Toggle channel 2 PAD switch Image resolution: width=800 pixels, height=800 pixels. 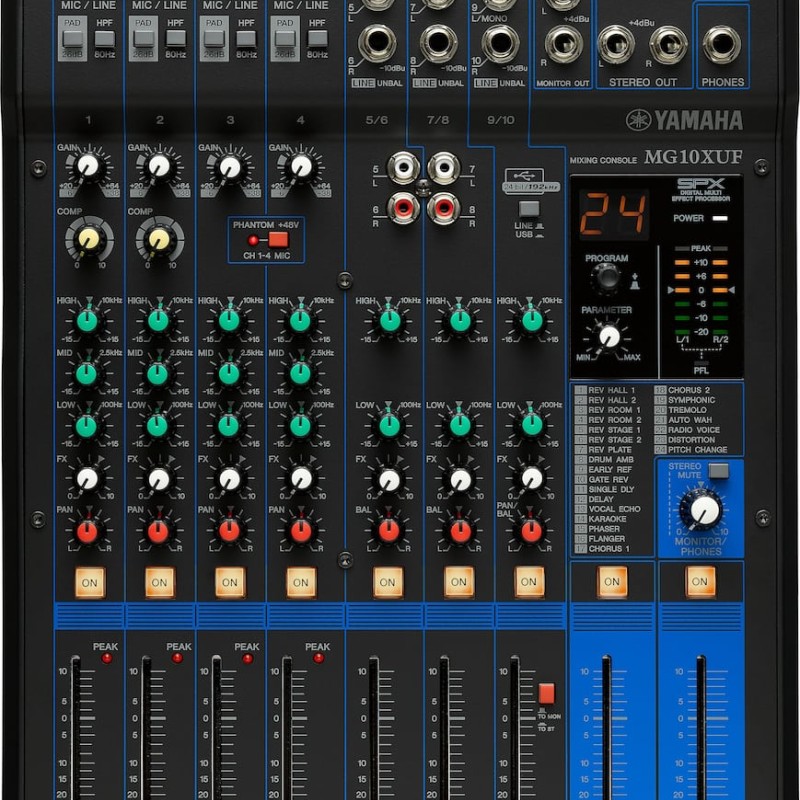click(143, 39)
